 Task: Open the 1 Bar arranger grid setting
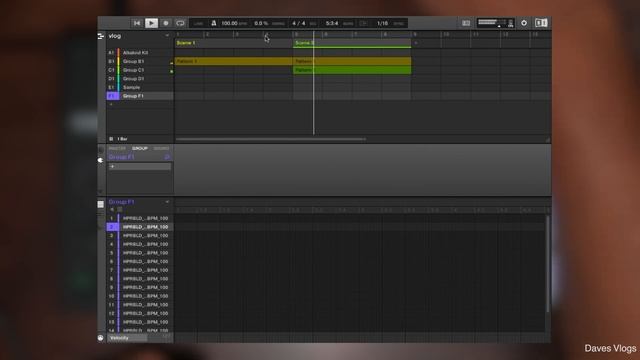[122, 139]
